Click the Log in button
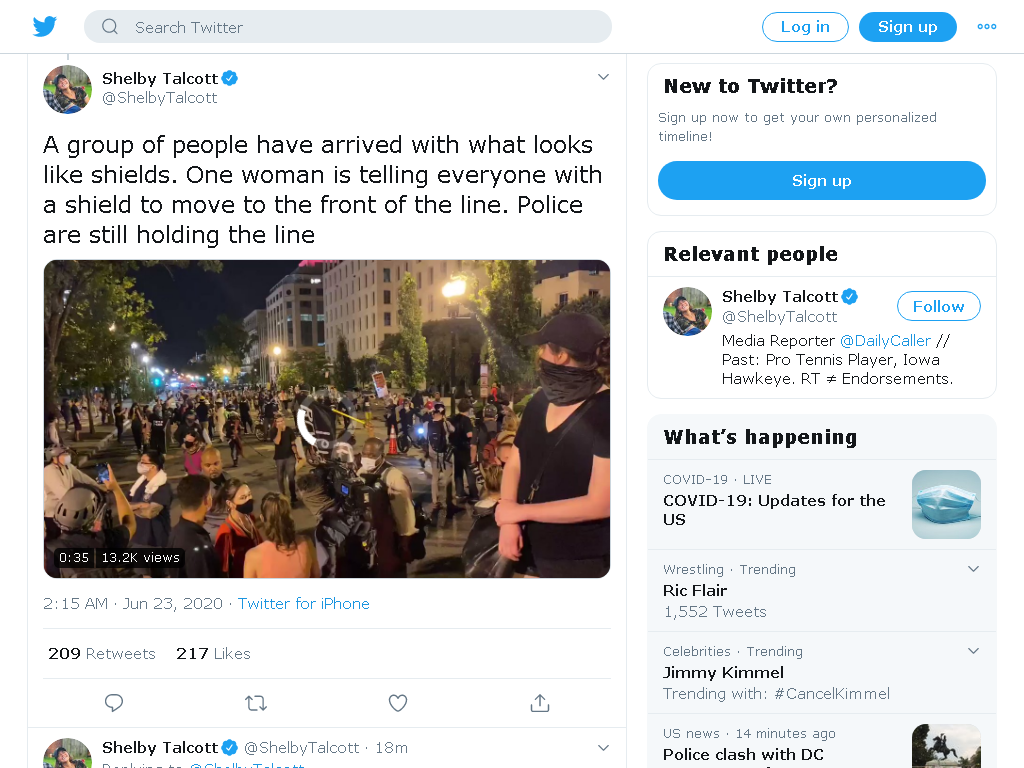 coord(805,27)
